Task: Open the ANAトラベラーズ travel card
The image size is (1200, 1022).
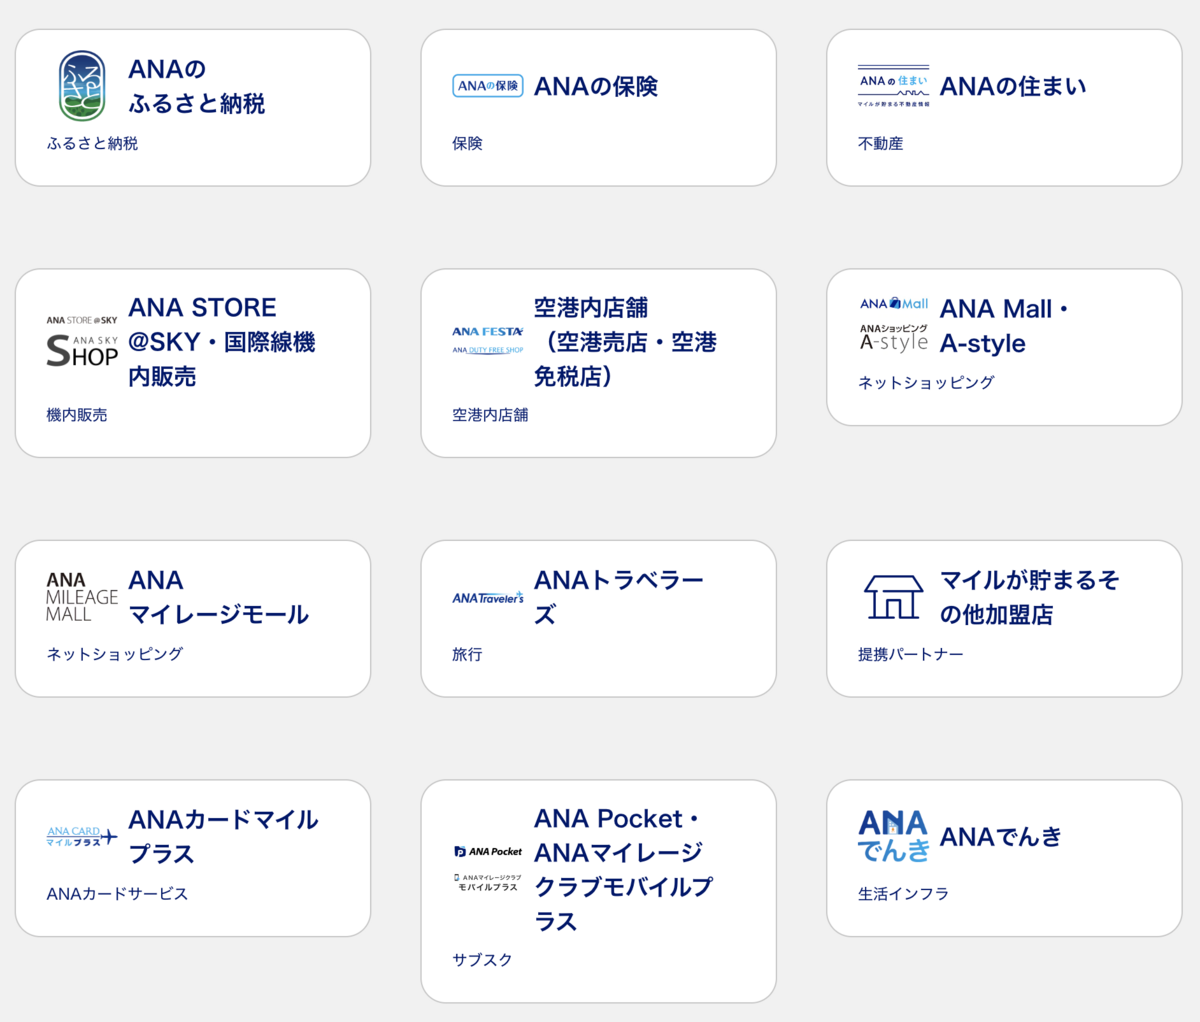Action: [598, 617]
